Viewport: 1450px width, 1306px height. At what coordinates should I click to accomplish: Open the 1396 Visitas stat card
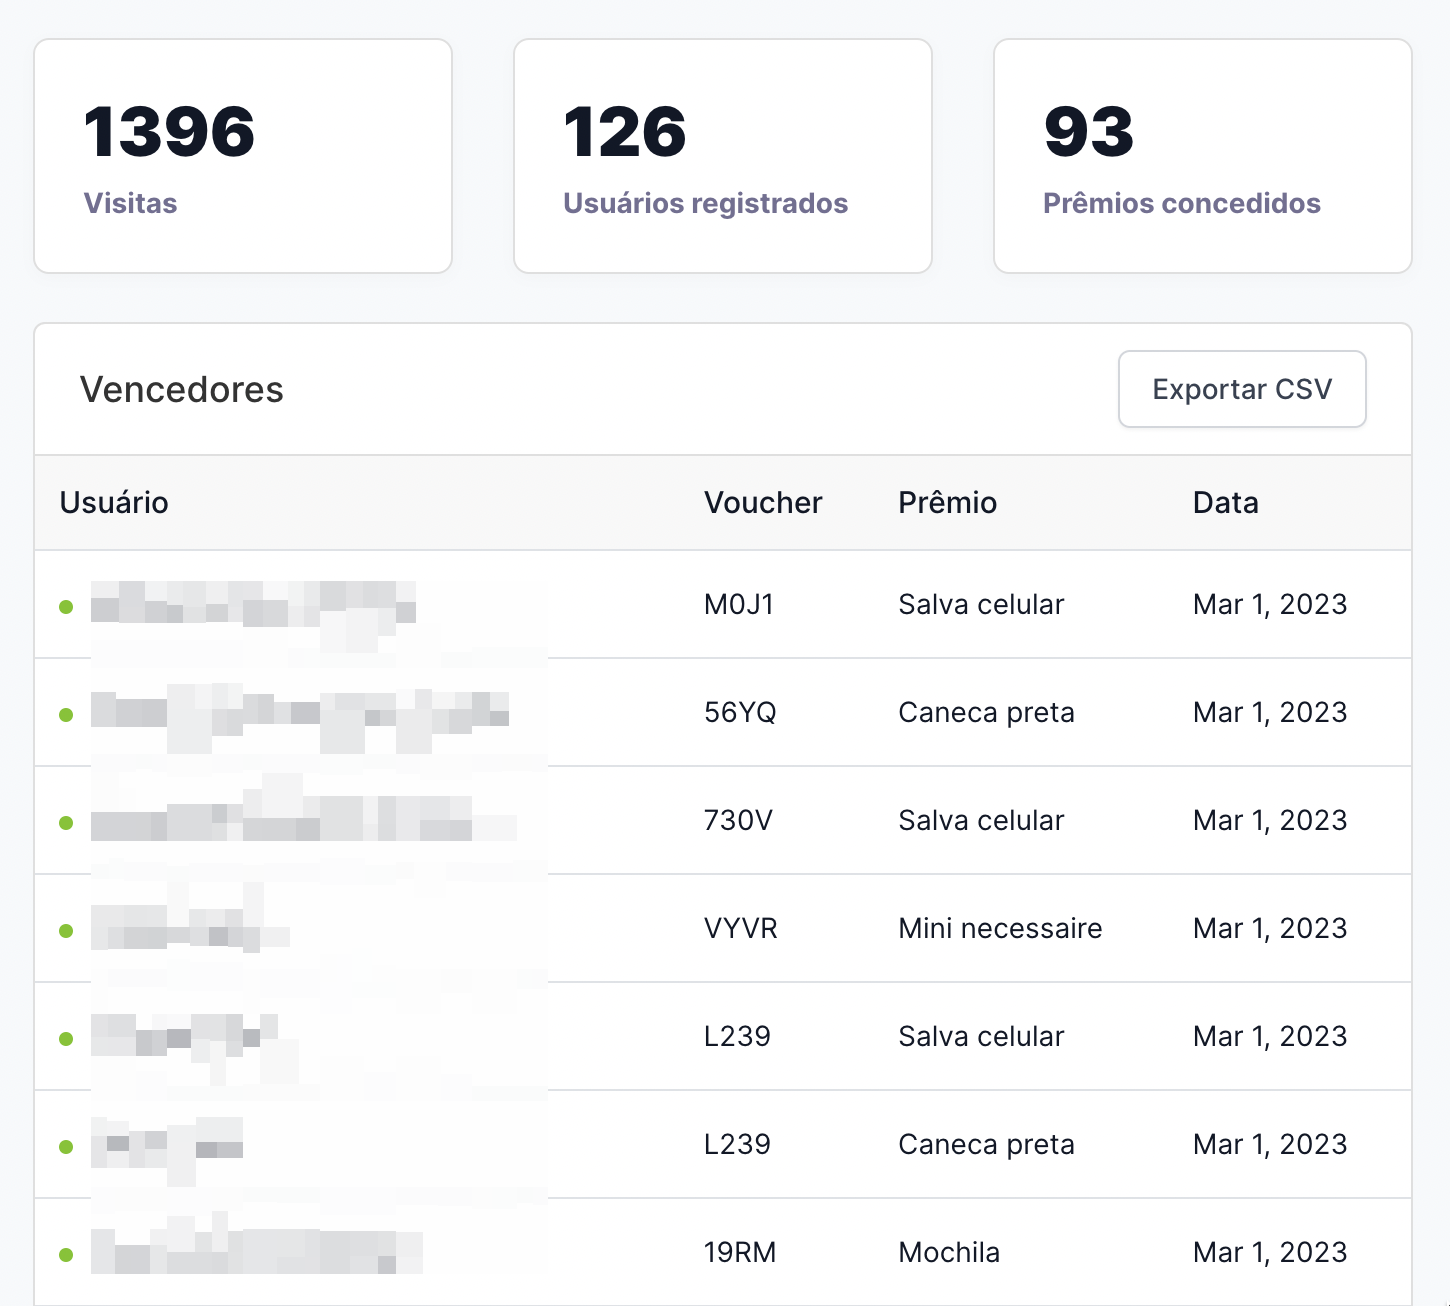click(243, 156)
